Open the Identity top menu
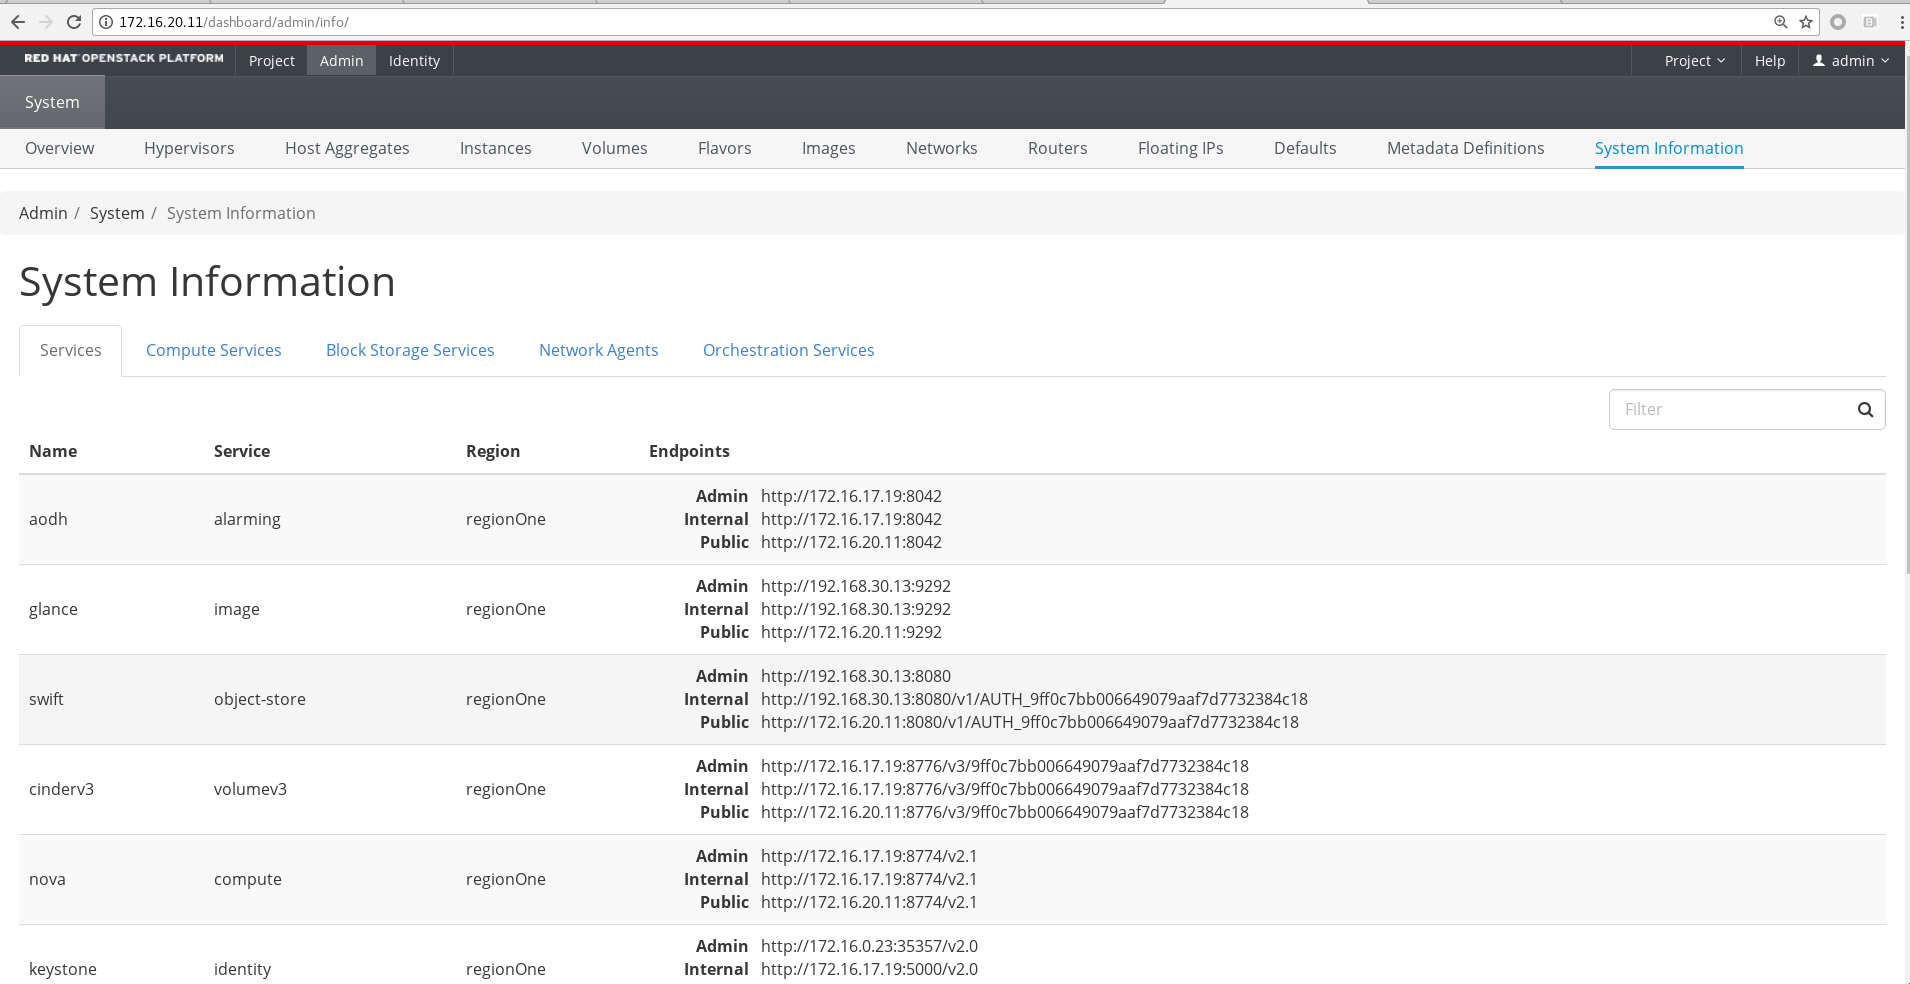Screen dimensions: 1910x984 click(x=414, y=61)
